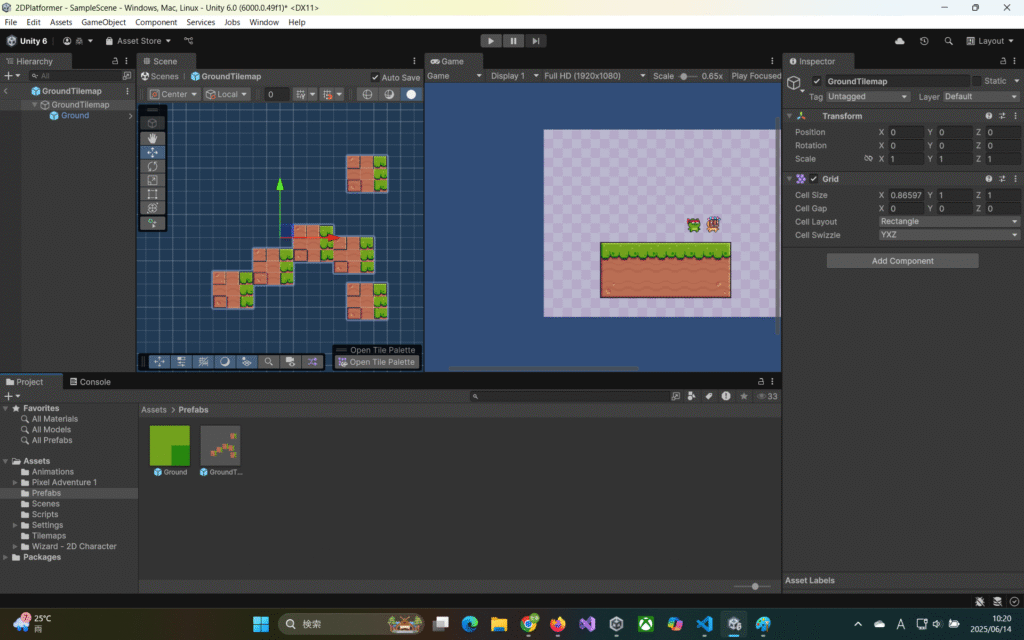Open the GameObject menu
This screenshot has width=1024, height=640.
coord(103,22)
